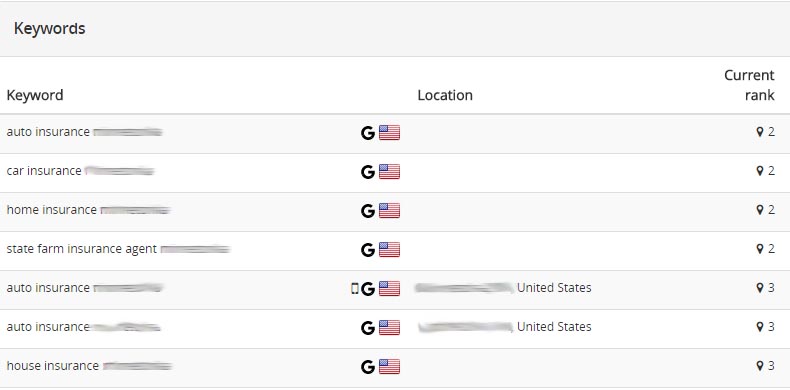This screenshot has width=790, height=390.
Task: Open the state farm insurance agent keyword
Action: [82, 249]
